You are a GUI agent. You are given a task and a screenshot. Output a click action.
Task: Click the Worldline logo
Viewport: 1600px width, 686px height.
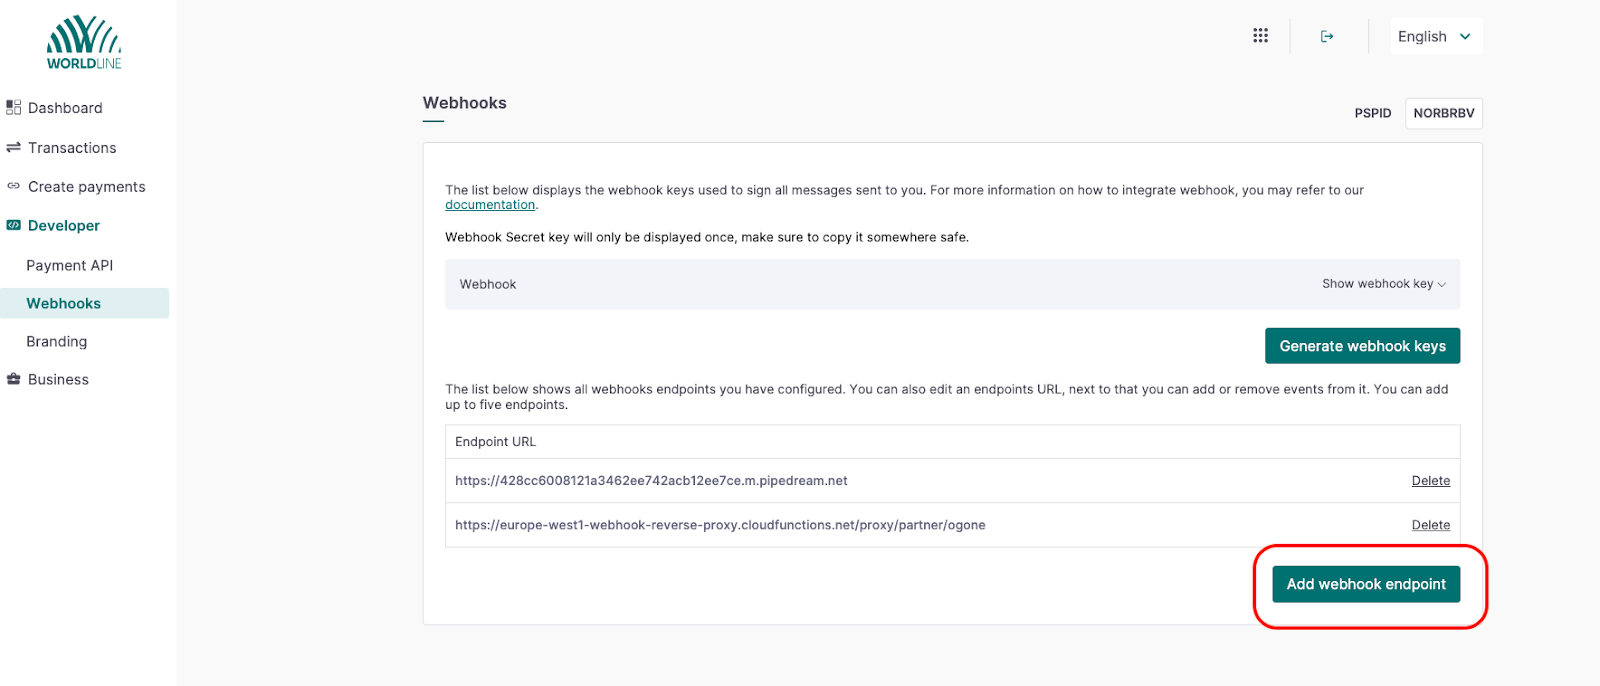click(84, 43)
